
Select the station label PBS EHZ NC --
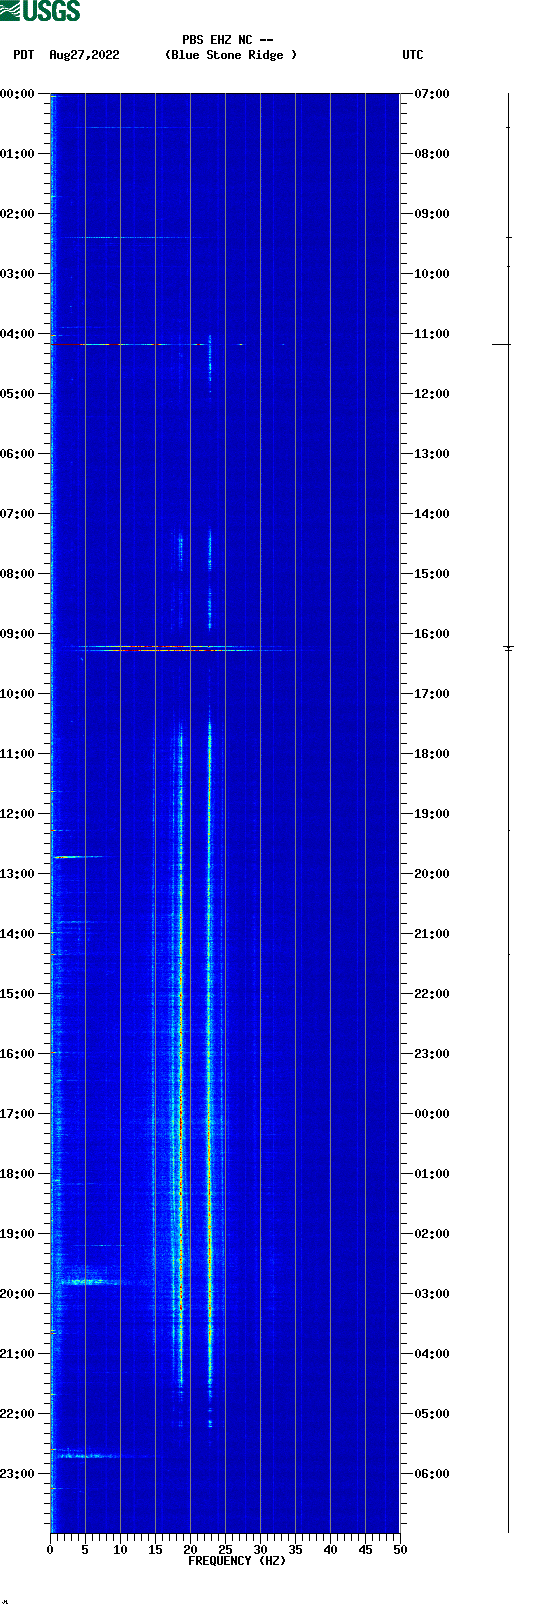[x=228, y=40]
